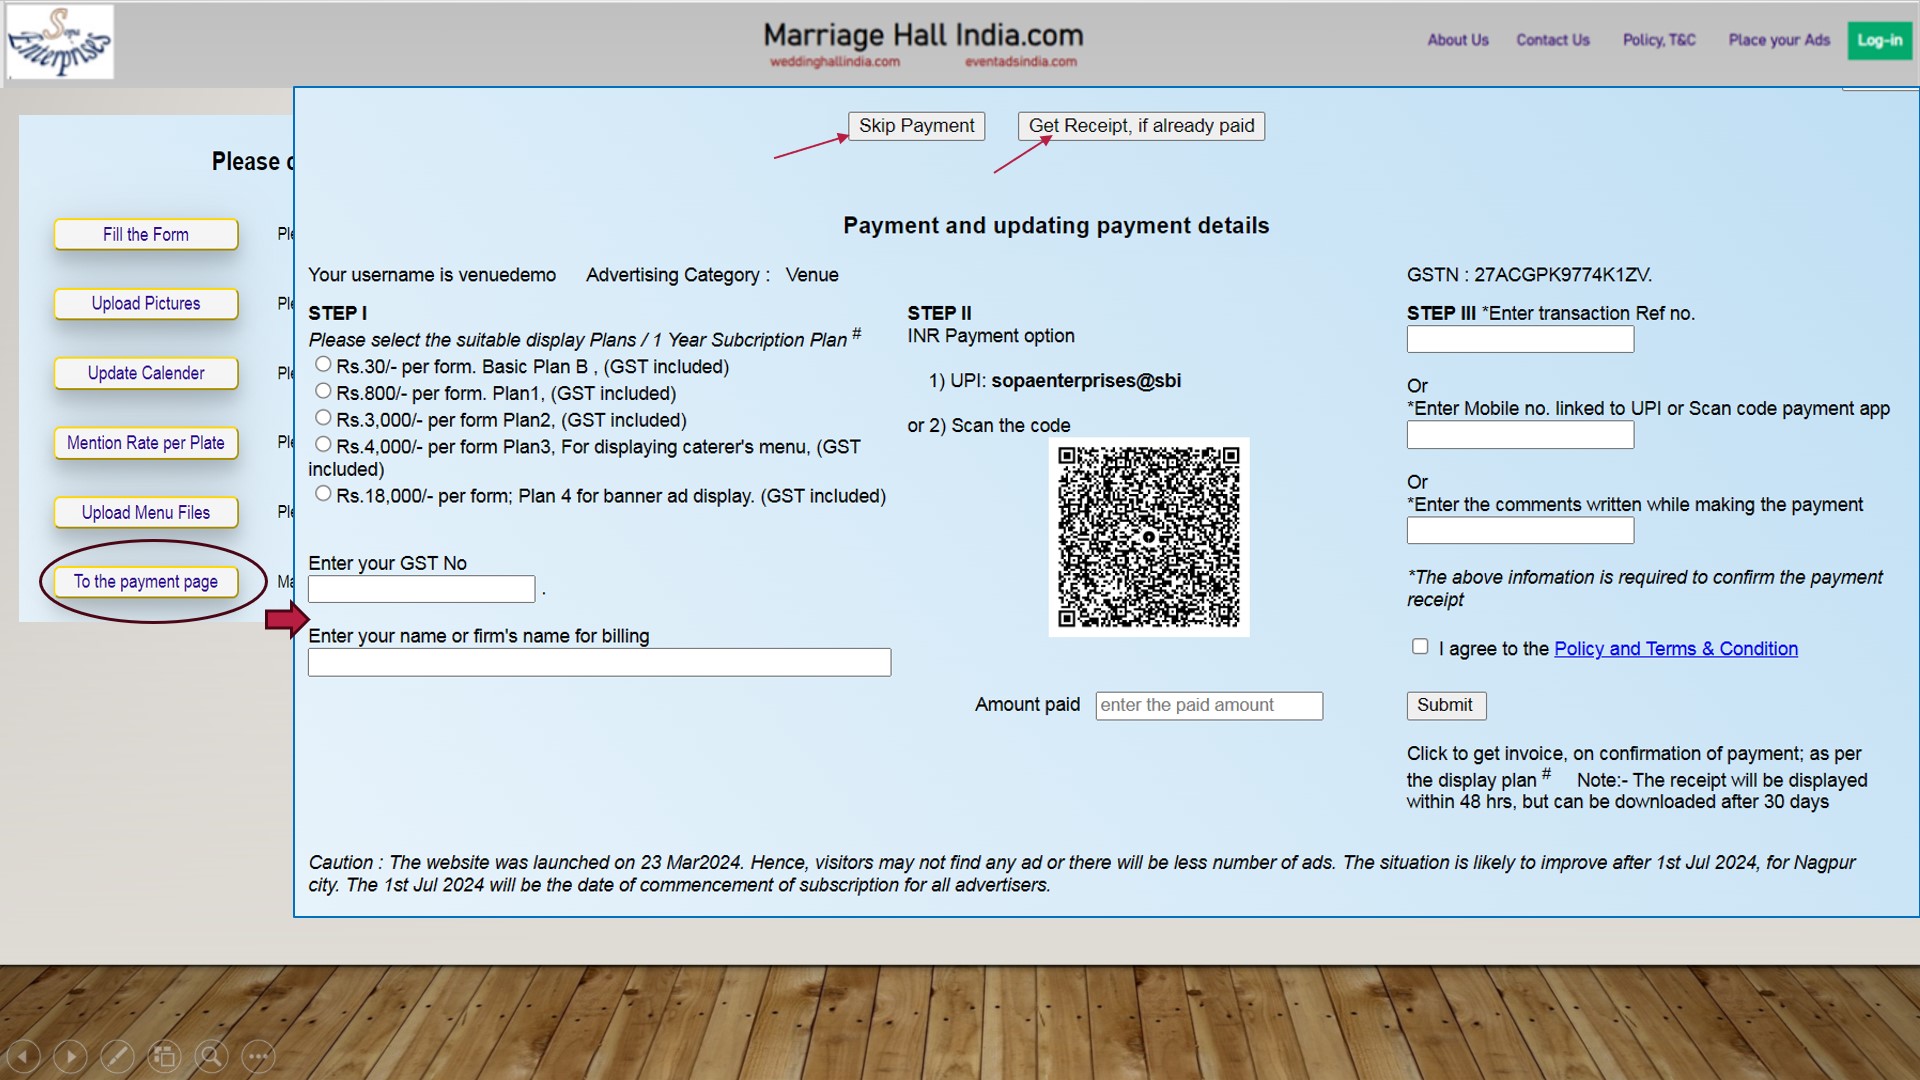Click the Marriage Hall India.com title

coord(923,36)
